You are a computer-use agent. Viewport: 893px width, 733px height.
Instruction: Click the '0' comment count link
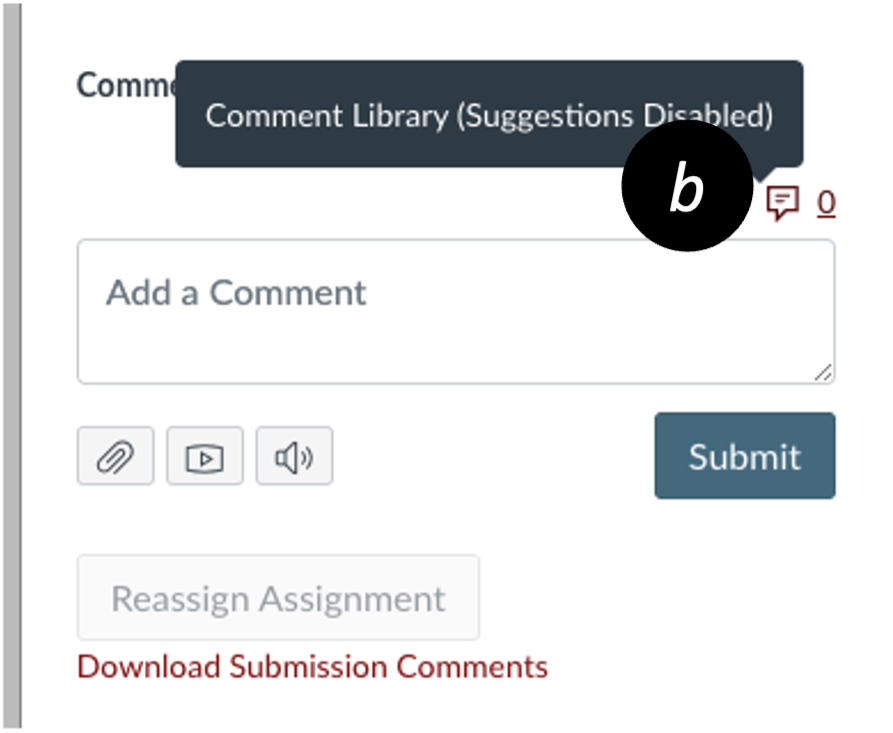pos(825,203)
